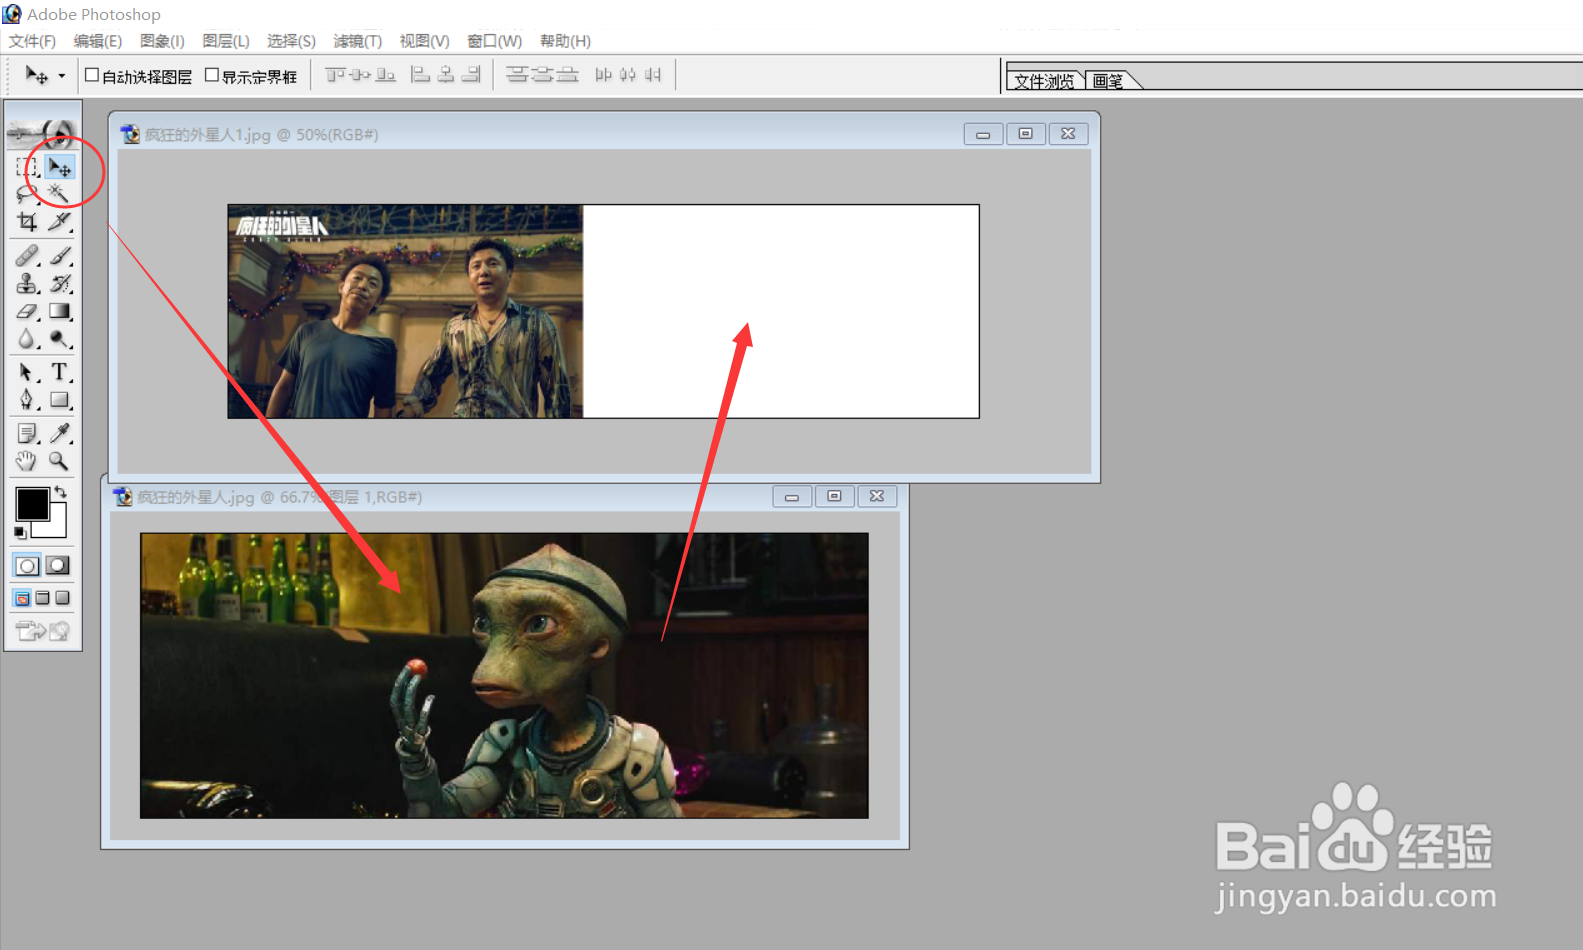Align horizontal centers button in options bar
The width and height of the screenshot is (1583, 950).
point(446,75)
